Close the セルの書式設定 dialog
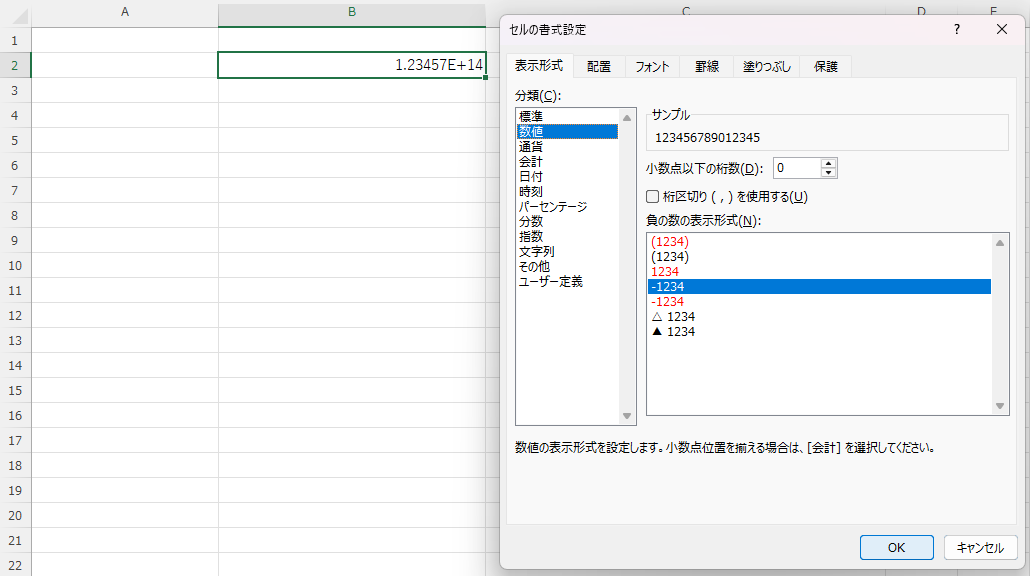This screenshot has width=1030, height=576. point(1001,30)
